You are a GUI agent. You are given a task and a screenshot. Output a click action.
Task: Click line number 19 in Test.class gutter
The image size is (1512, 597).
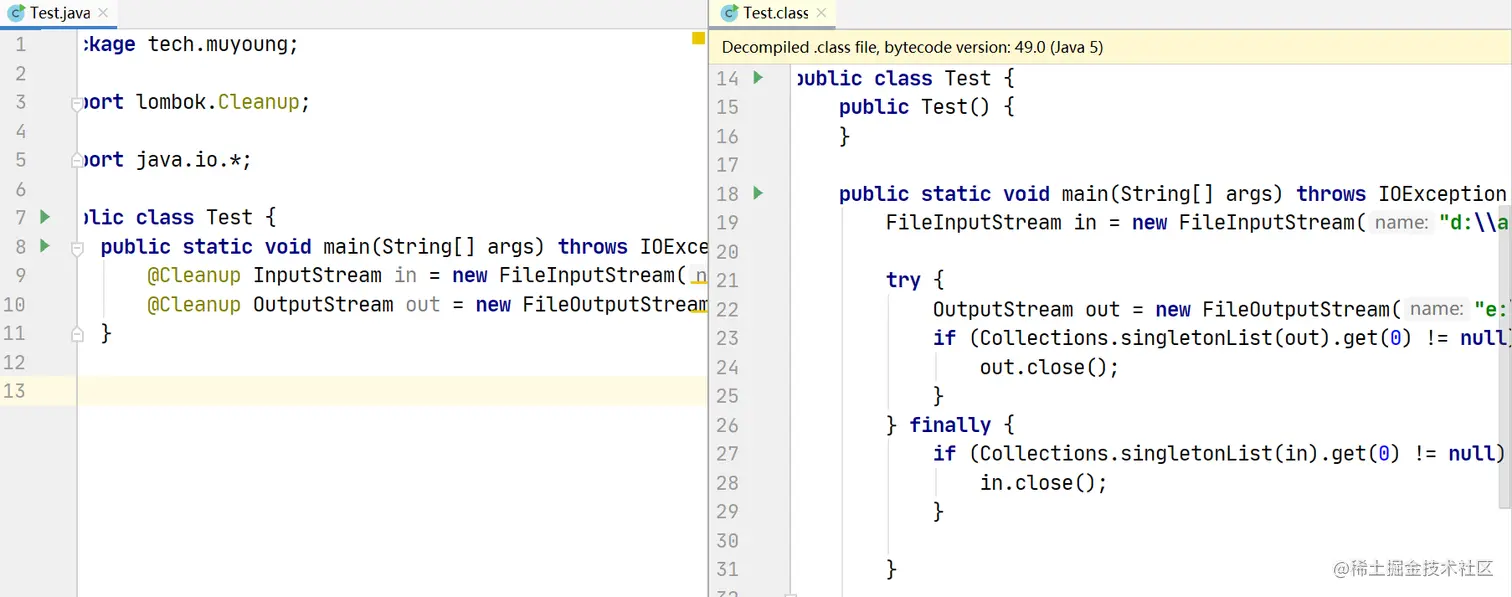[x=727, y=222]
